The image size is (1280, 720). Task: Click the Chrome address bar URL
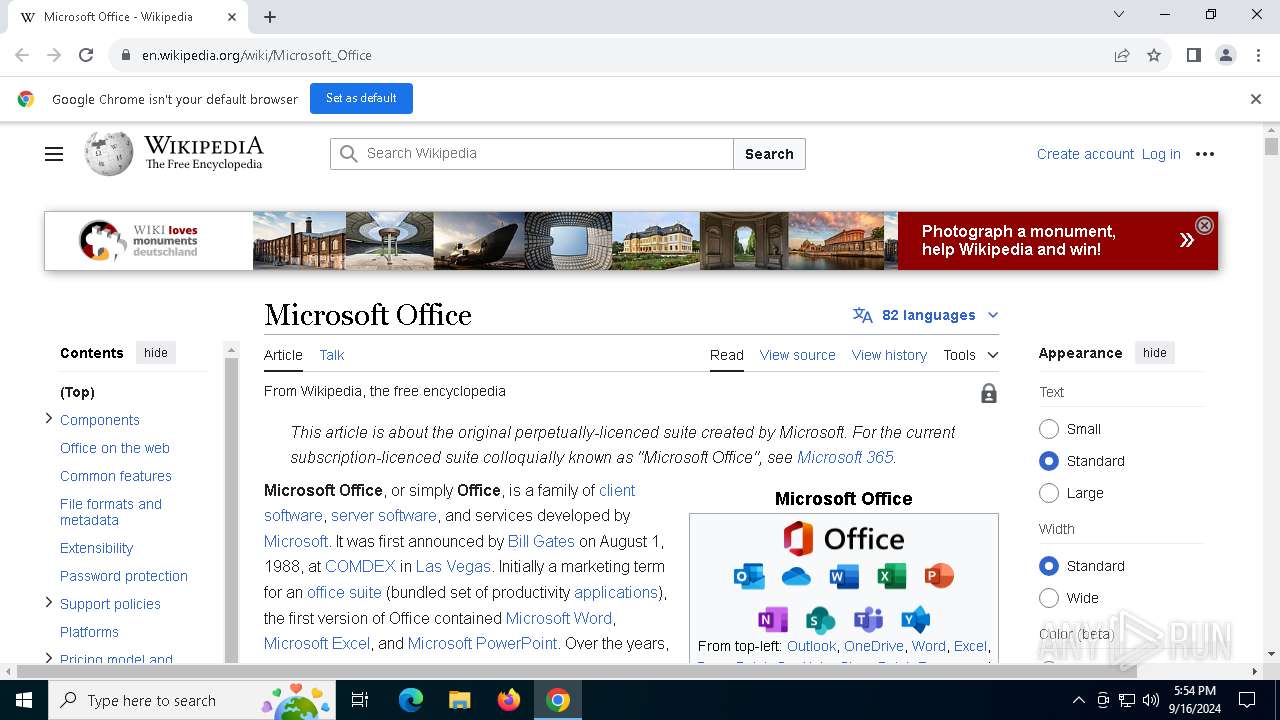click(x=257, y=55)
